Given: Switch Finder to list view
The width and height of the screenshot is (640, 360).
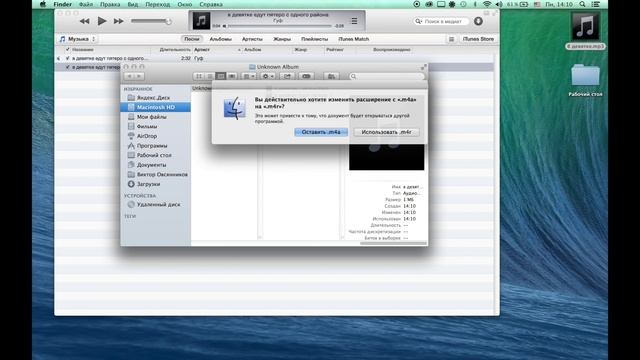Looking at the screenshot, I should (210, 76).
